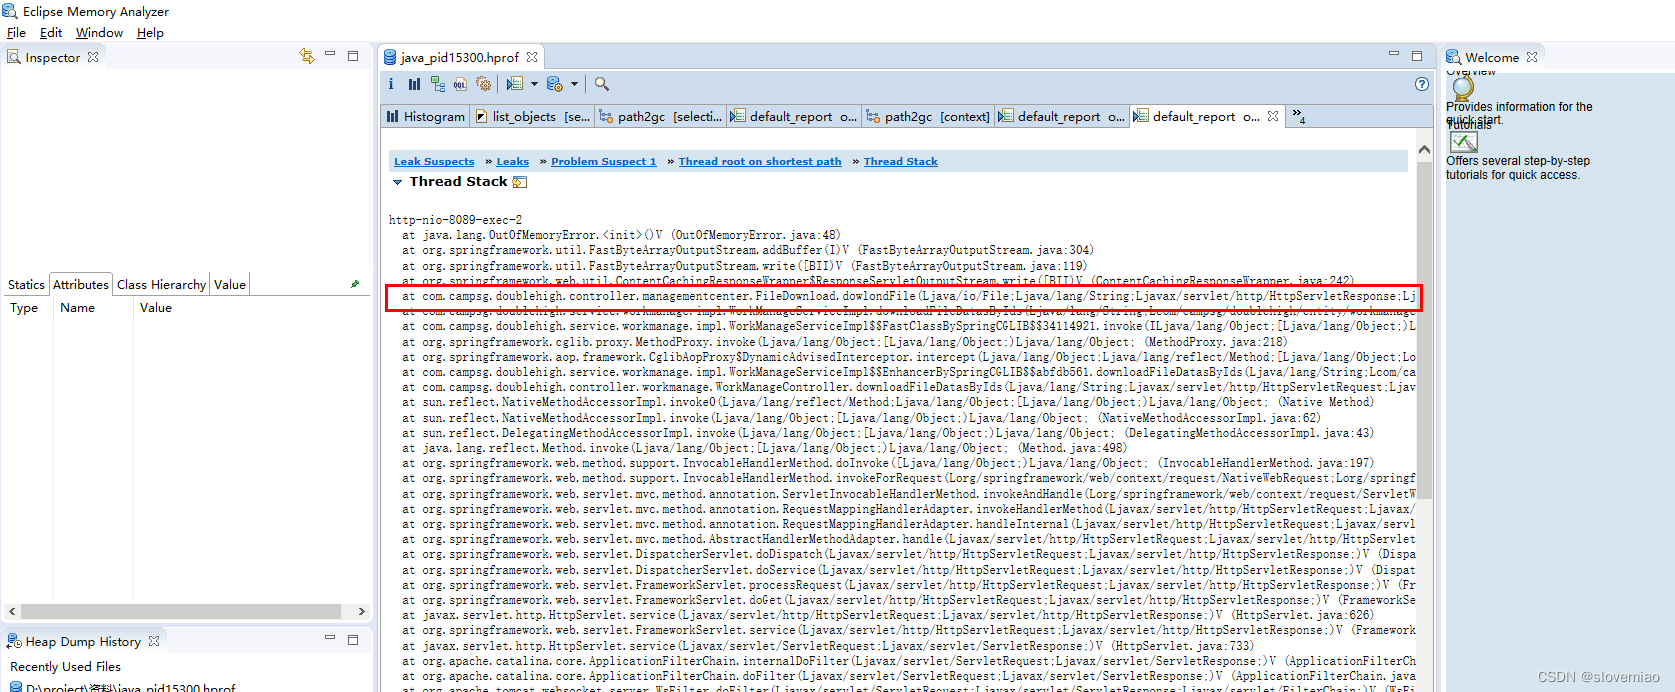This screenshot has height=692, width=1675.
Task: Switch to the Histogram tab
Action: tap(425, 116)
